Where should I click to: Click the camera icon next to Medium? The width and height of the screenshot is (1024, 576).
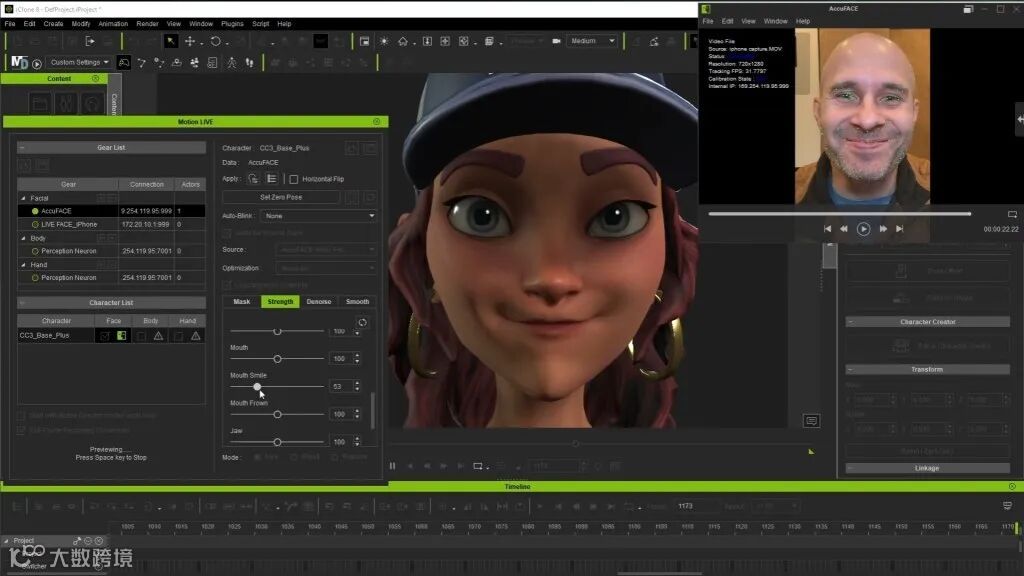pyautogui.click(x=556, y=40)
